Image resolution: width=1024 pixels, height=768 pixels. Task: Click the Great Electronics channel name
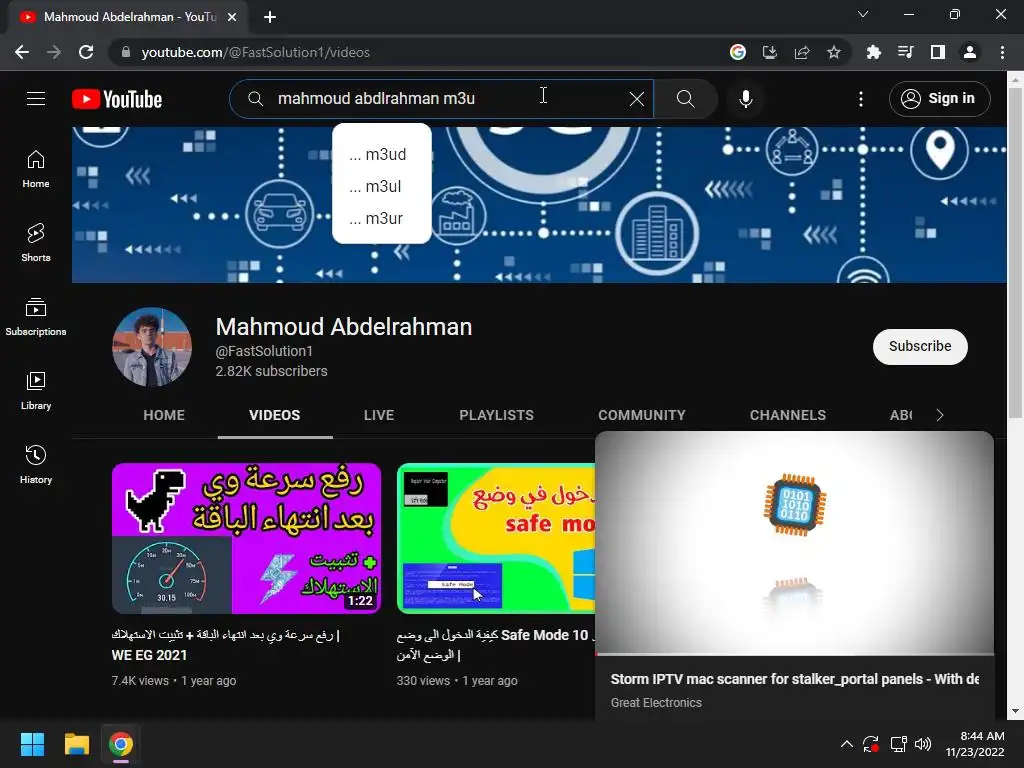click(x=656, y=703)
